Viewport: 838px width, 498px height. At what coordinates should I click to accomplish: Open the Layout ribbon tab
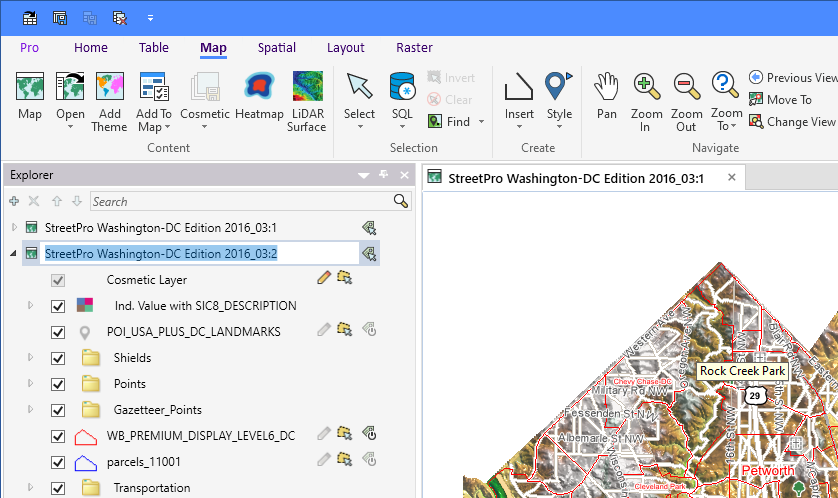tap(346, 48)
